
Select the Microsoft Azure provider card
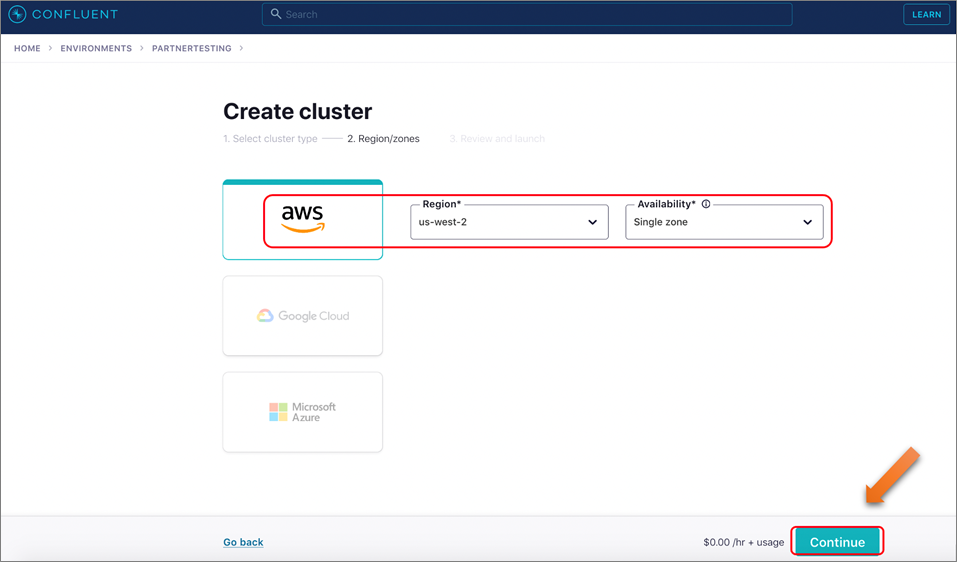pyautogui.click(x=303, y=412)
